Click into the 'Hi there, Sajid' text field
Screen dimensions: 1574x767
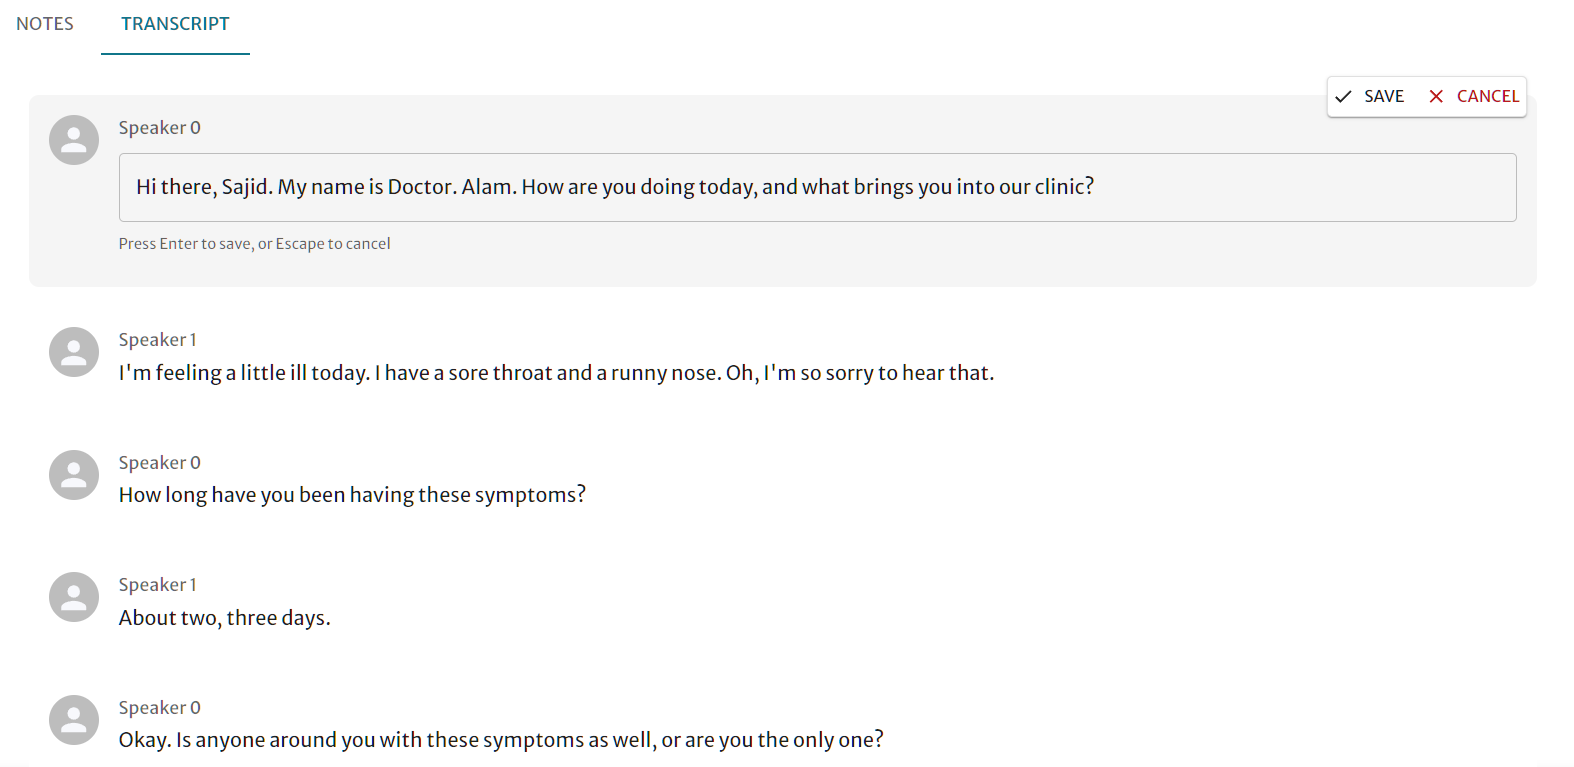pyautogui.click(x=817, y=187)
